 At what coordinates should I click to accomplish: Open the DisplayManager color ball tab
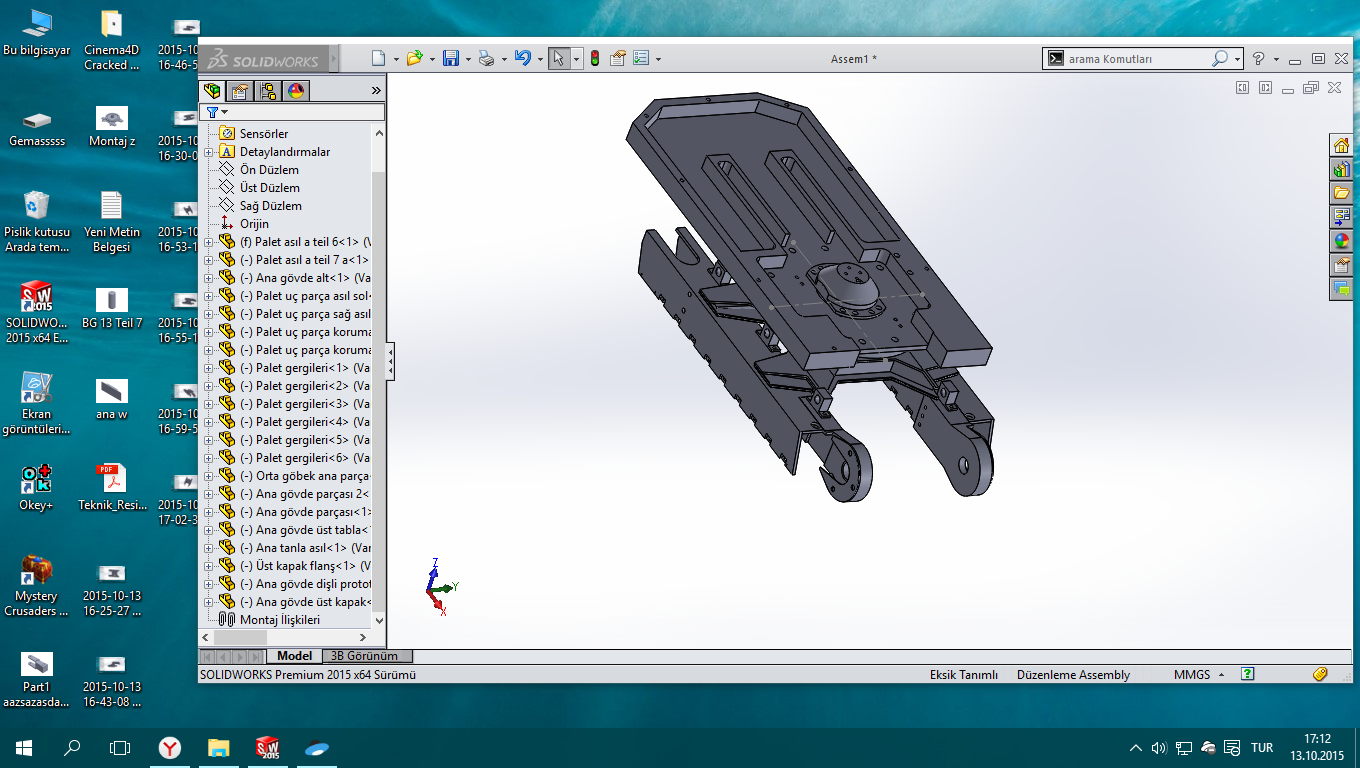point(296,91)
